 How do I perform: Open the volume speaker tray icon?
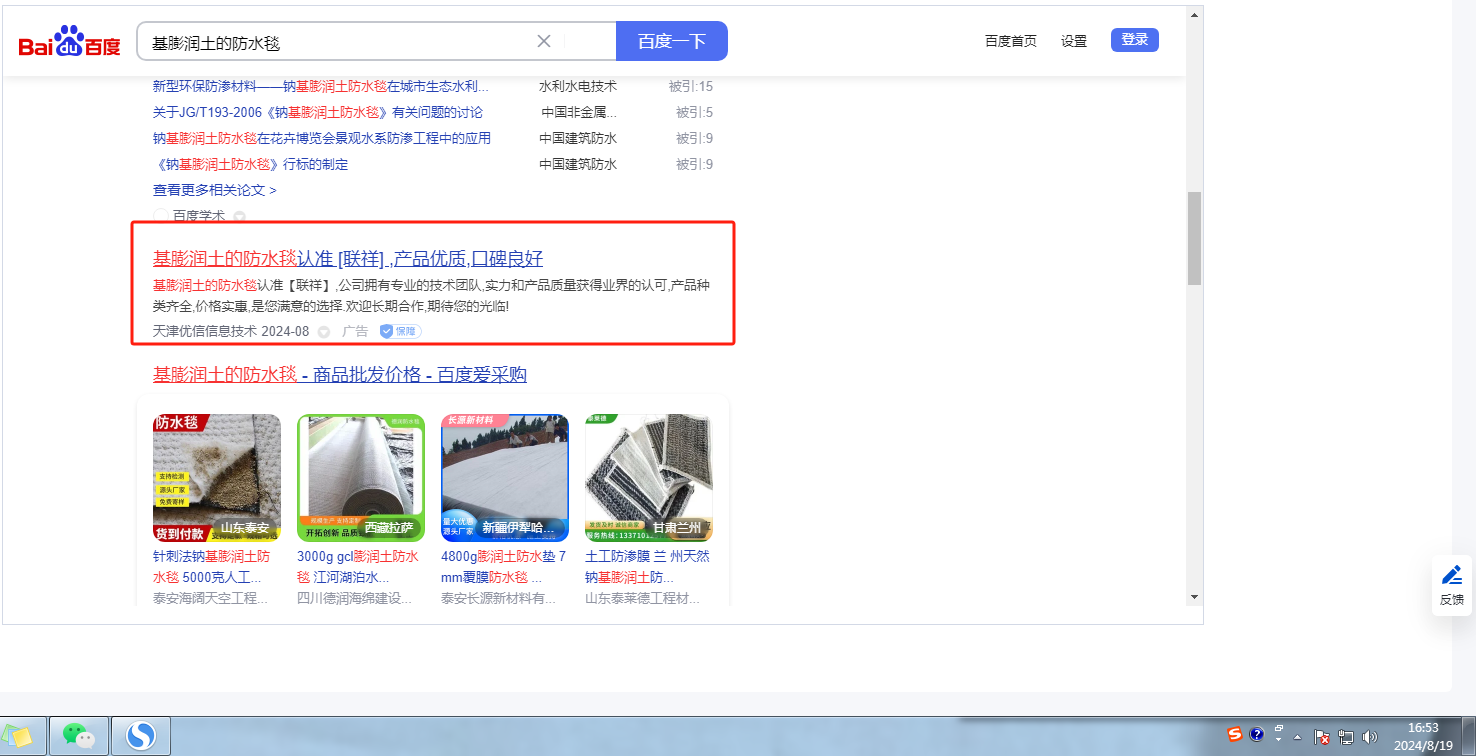pyautogui.click(x=1370, y=736)
